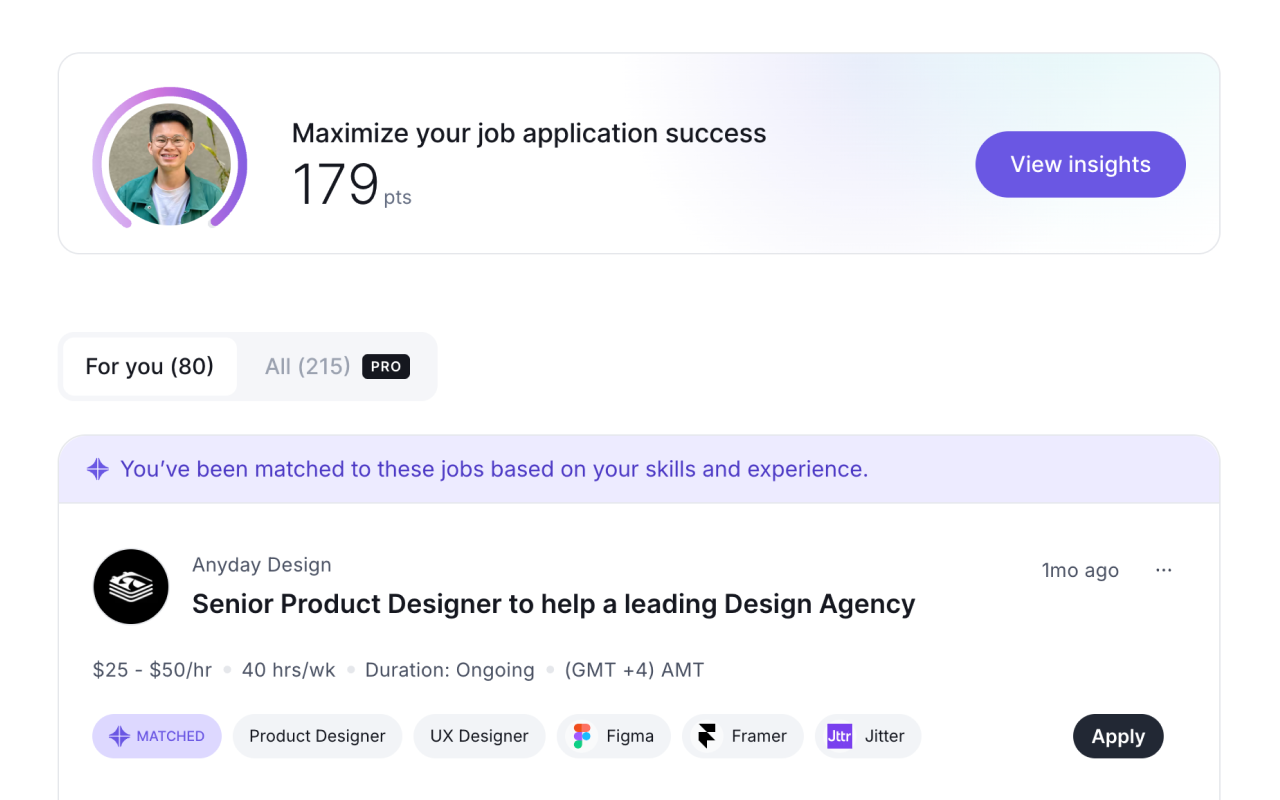Click the sparkle icon in the matched banner
Screen dimensions: 1280x800
pos(97,469)
